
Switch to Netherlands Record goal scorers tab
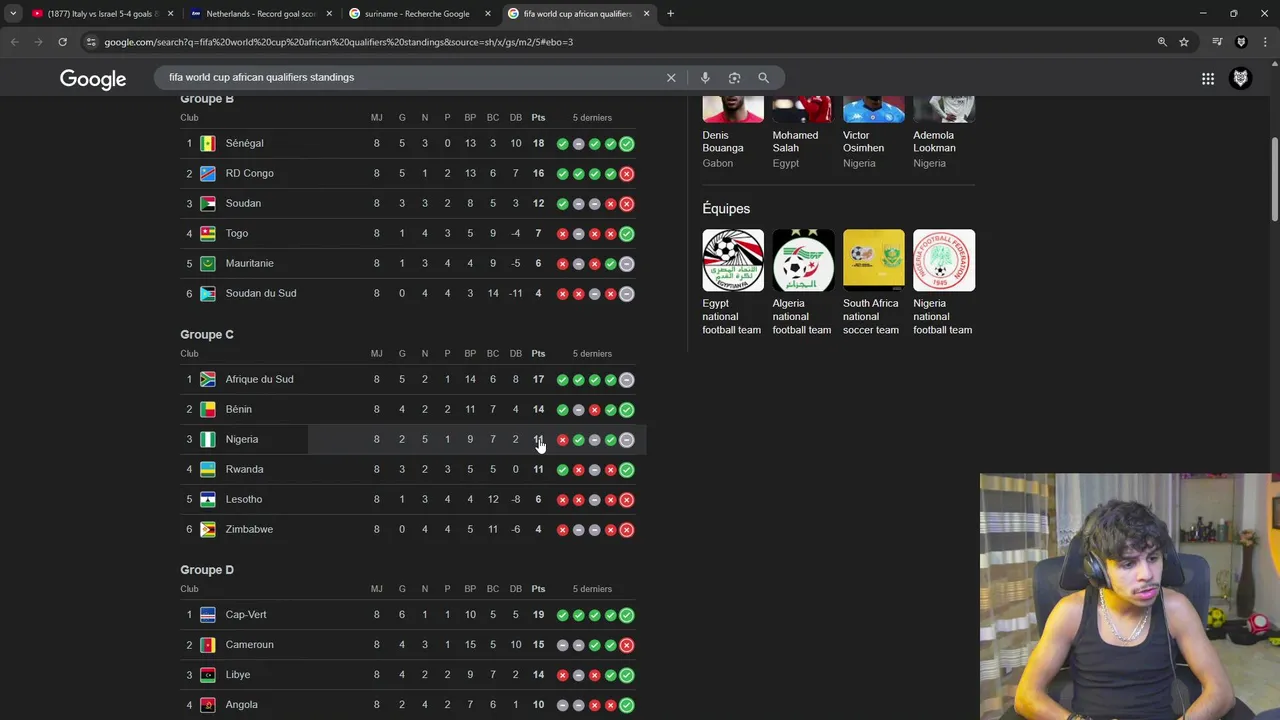click(260, 14)
